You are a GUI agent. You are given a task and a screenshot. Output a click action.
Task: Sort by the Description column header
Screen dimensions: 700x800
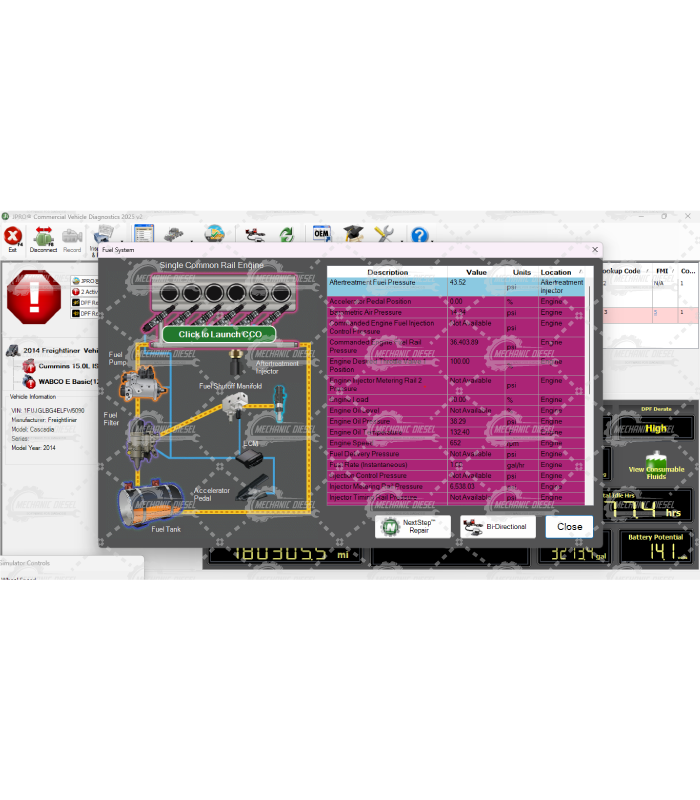coord(387,272)
